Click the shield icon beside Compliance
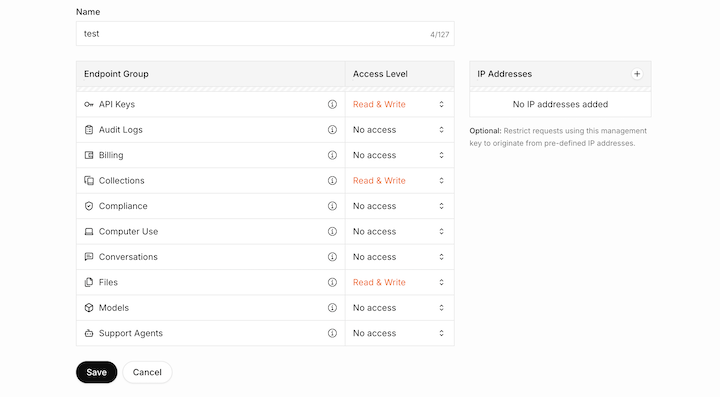The width and height of the screenshot is (720, 397). [x=89, y=206]
